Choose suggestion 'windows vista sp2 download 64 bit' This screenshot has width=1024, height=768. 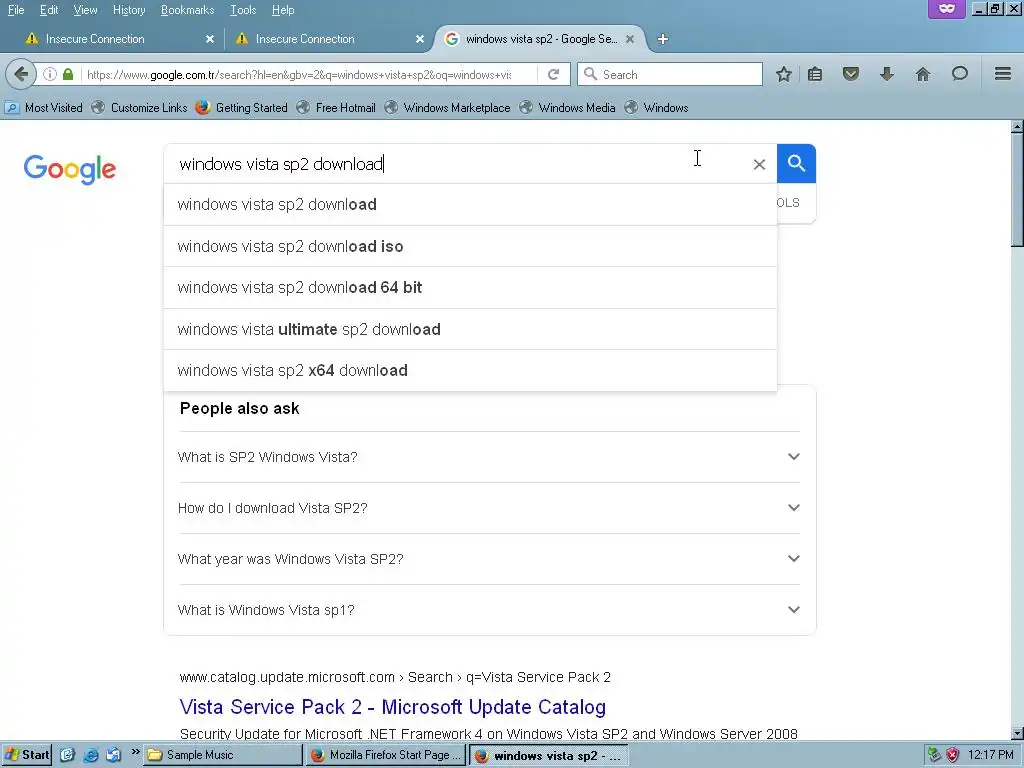[470, 287]
